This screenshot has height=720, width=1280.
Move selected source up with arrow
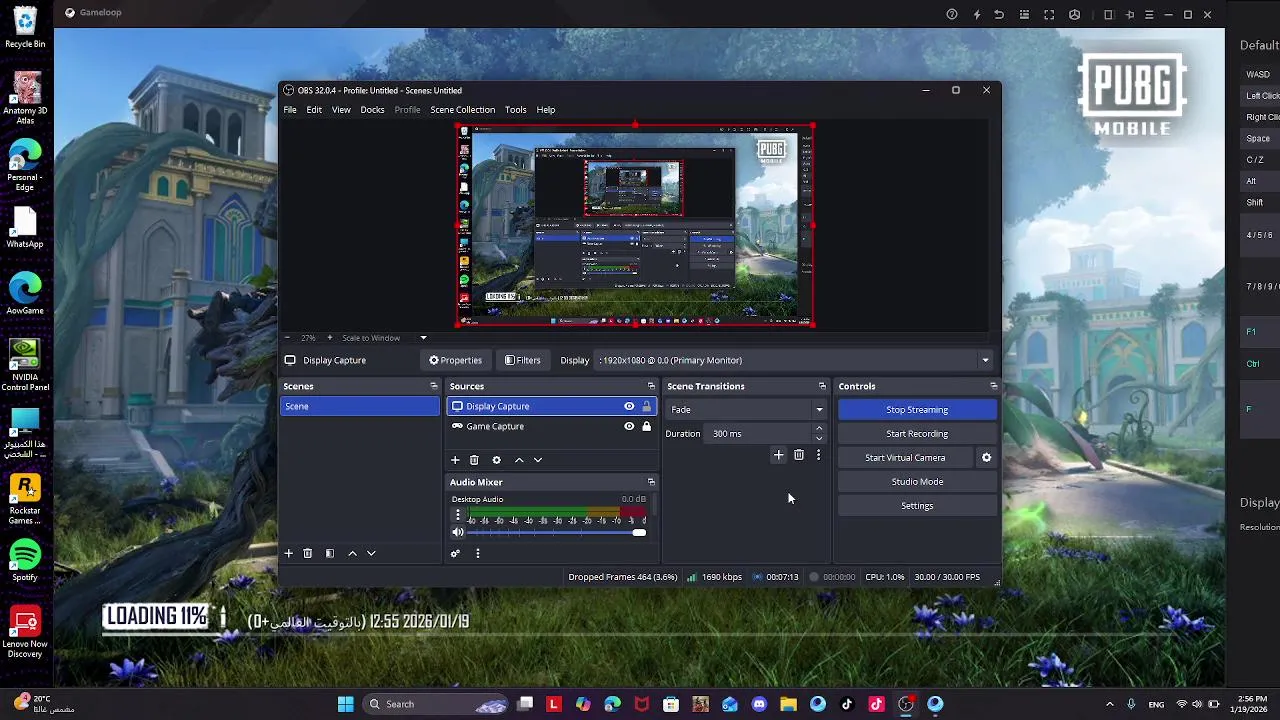[518, 460]
